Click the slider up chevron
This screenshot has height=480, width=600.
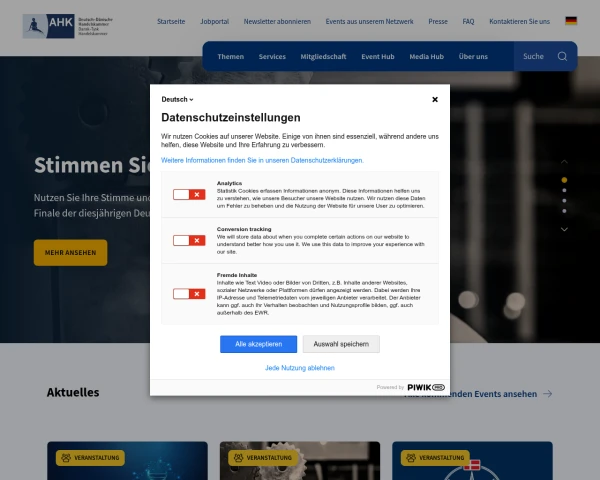[564, 162]
